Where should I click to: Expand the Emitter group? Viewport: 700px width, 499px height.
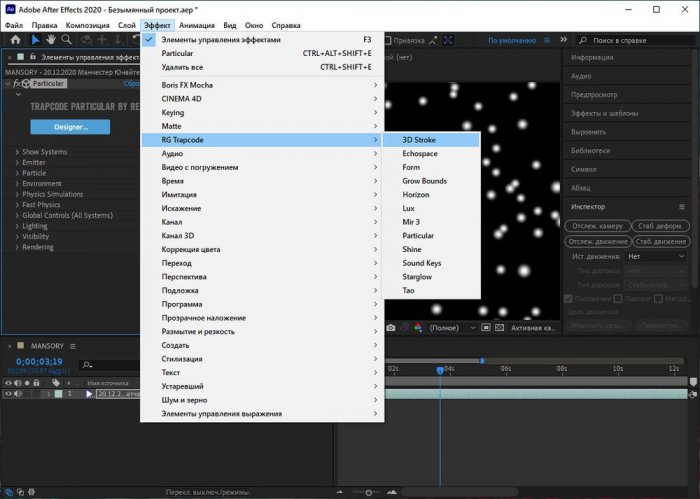point(17,162)
